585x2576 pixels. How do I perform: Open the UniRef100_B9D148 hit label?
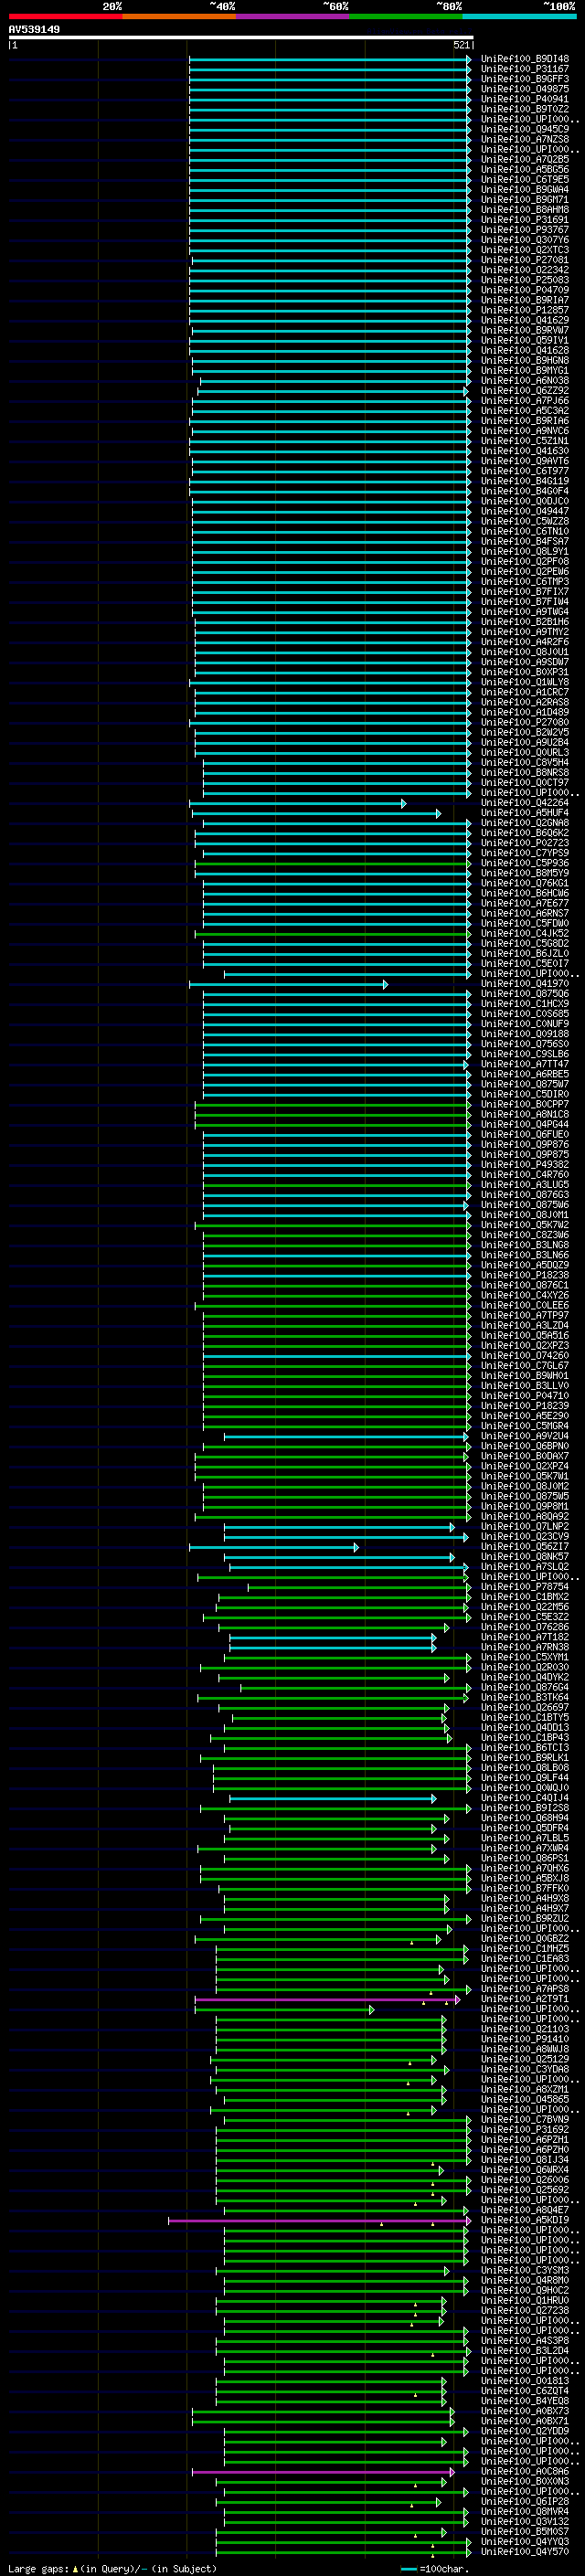[525, 59]
